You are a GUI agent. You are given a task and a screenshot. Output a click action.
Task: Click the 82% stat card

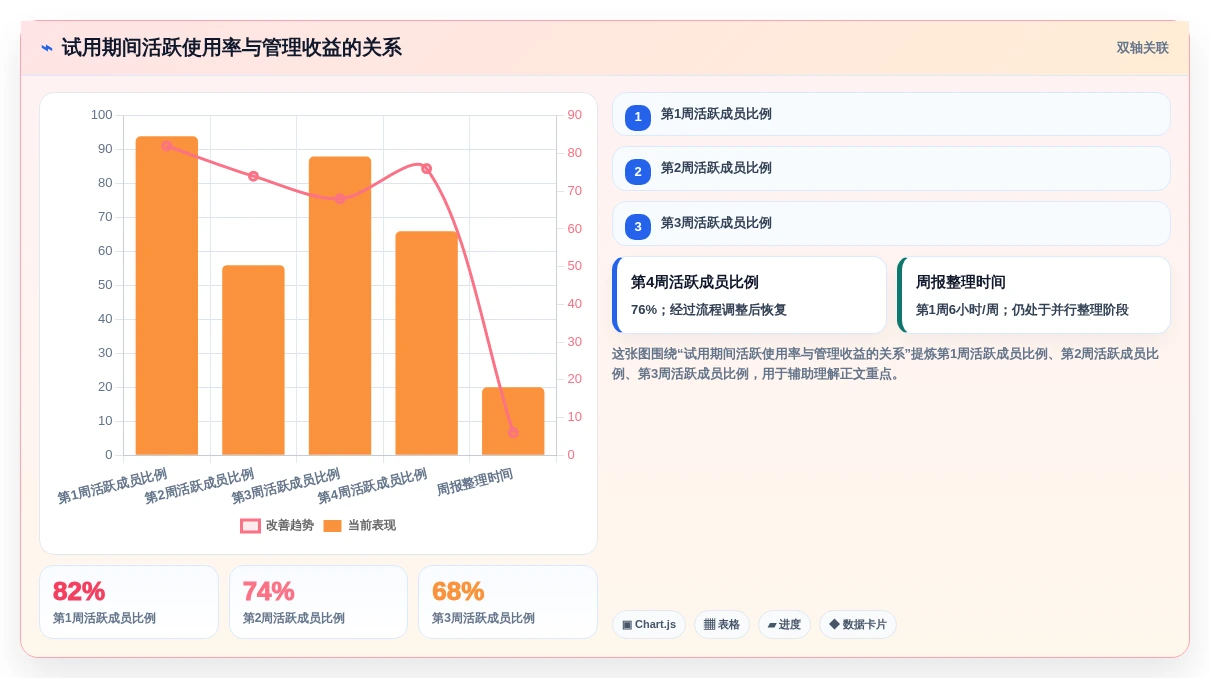[129, 602]
